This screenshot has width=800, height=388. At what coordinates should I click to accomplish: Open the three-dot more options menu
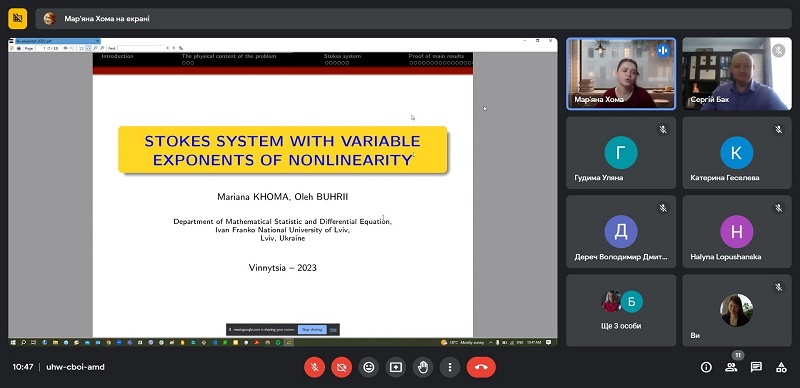(x=450, y=367)
